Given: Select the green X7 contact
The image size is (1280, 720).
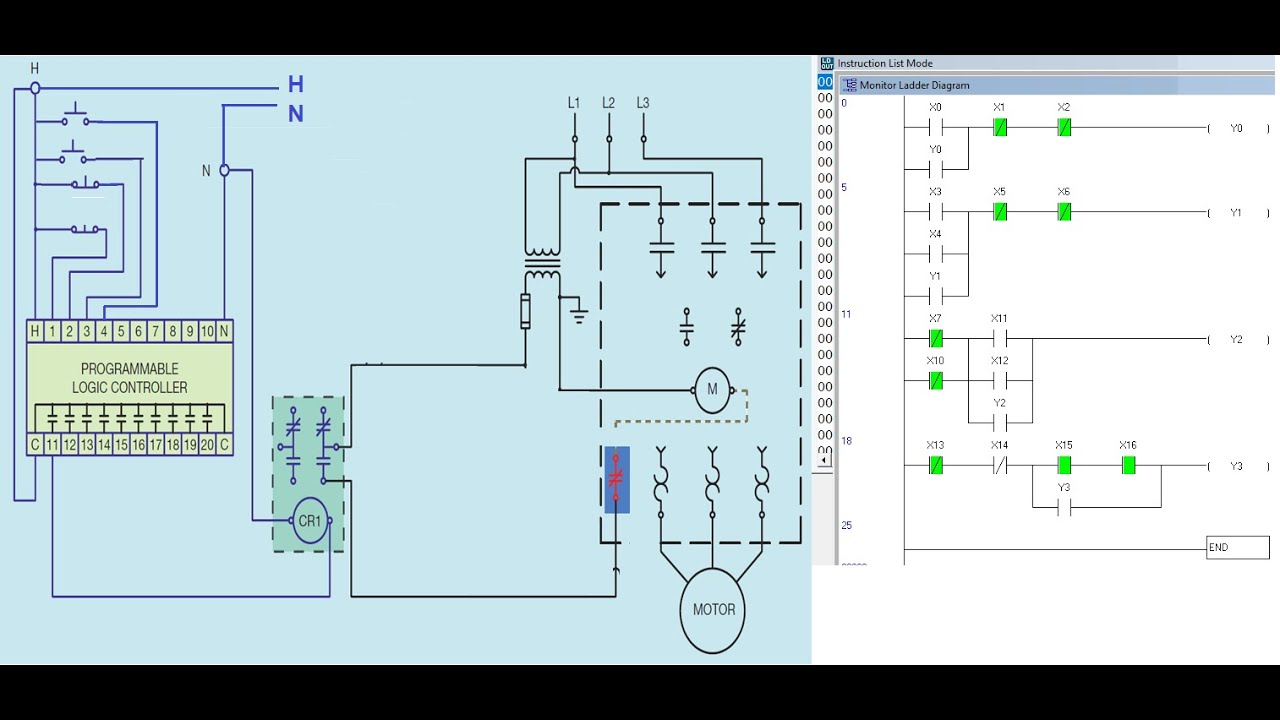Looking at the screenshot, I should point(935,339).
